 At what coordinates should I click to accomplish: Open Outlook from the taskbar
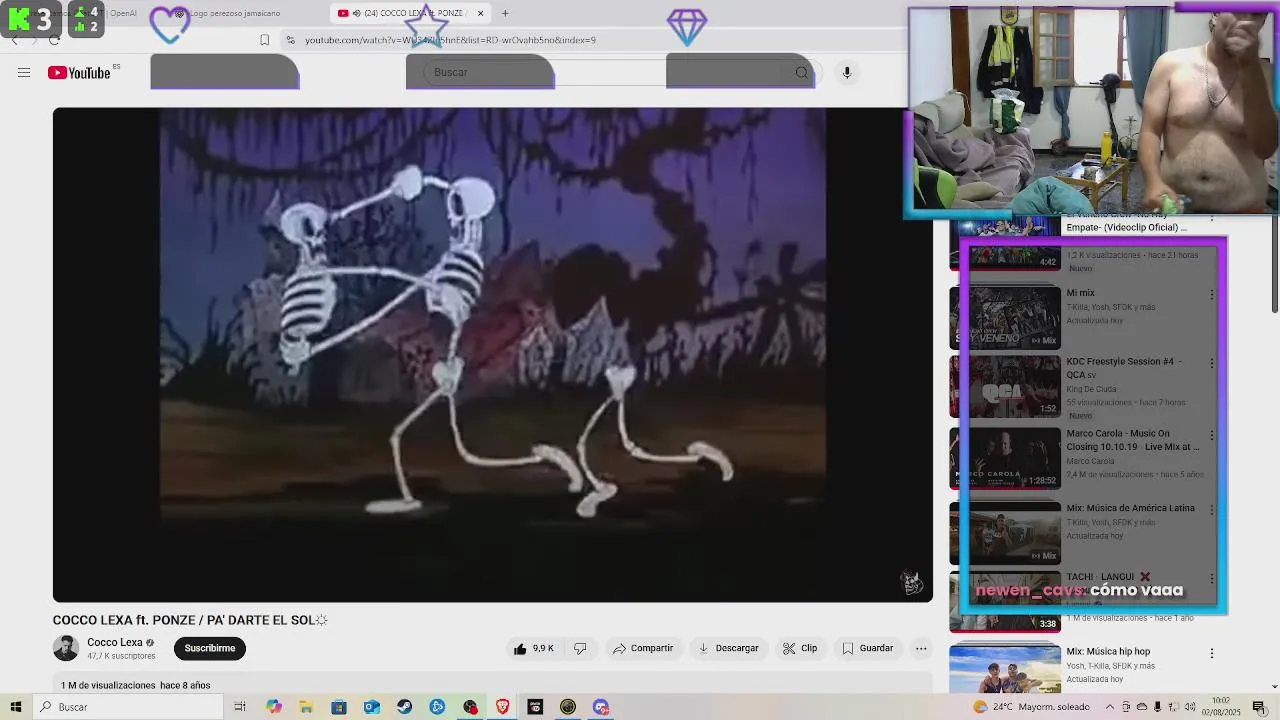point(372,707)
